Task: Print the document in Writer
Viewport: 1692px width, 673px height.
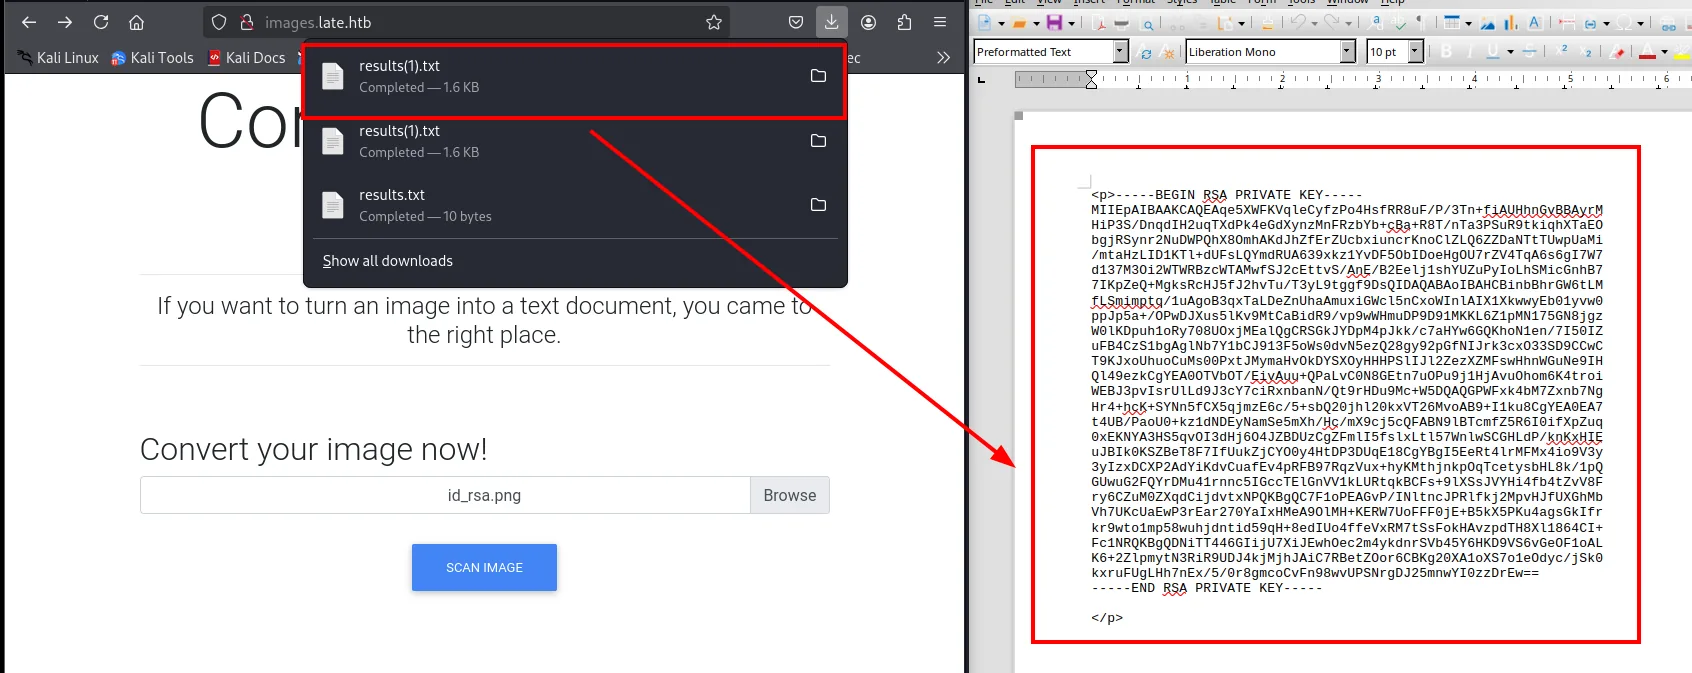Action: point(1121,24)
